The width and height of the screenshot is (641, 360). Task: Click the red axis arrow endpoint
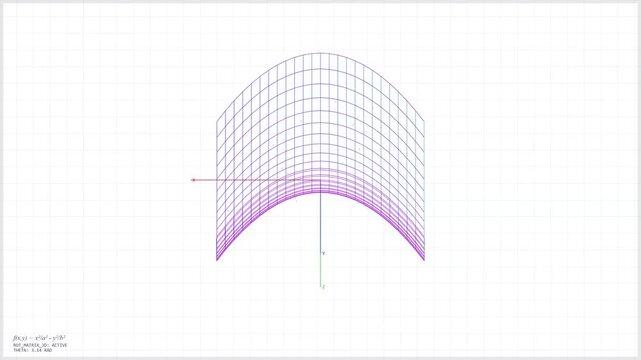[193, 180]
